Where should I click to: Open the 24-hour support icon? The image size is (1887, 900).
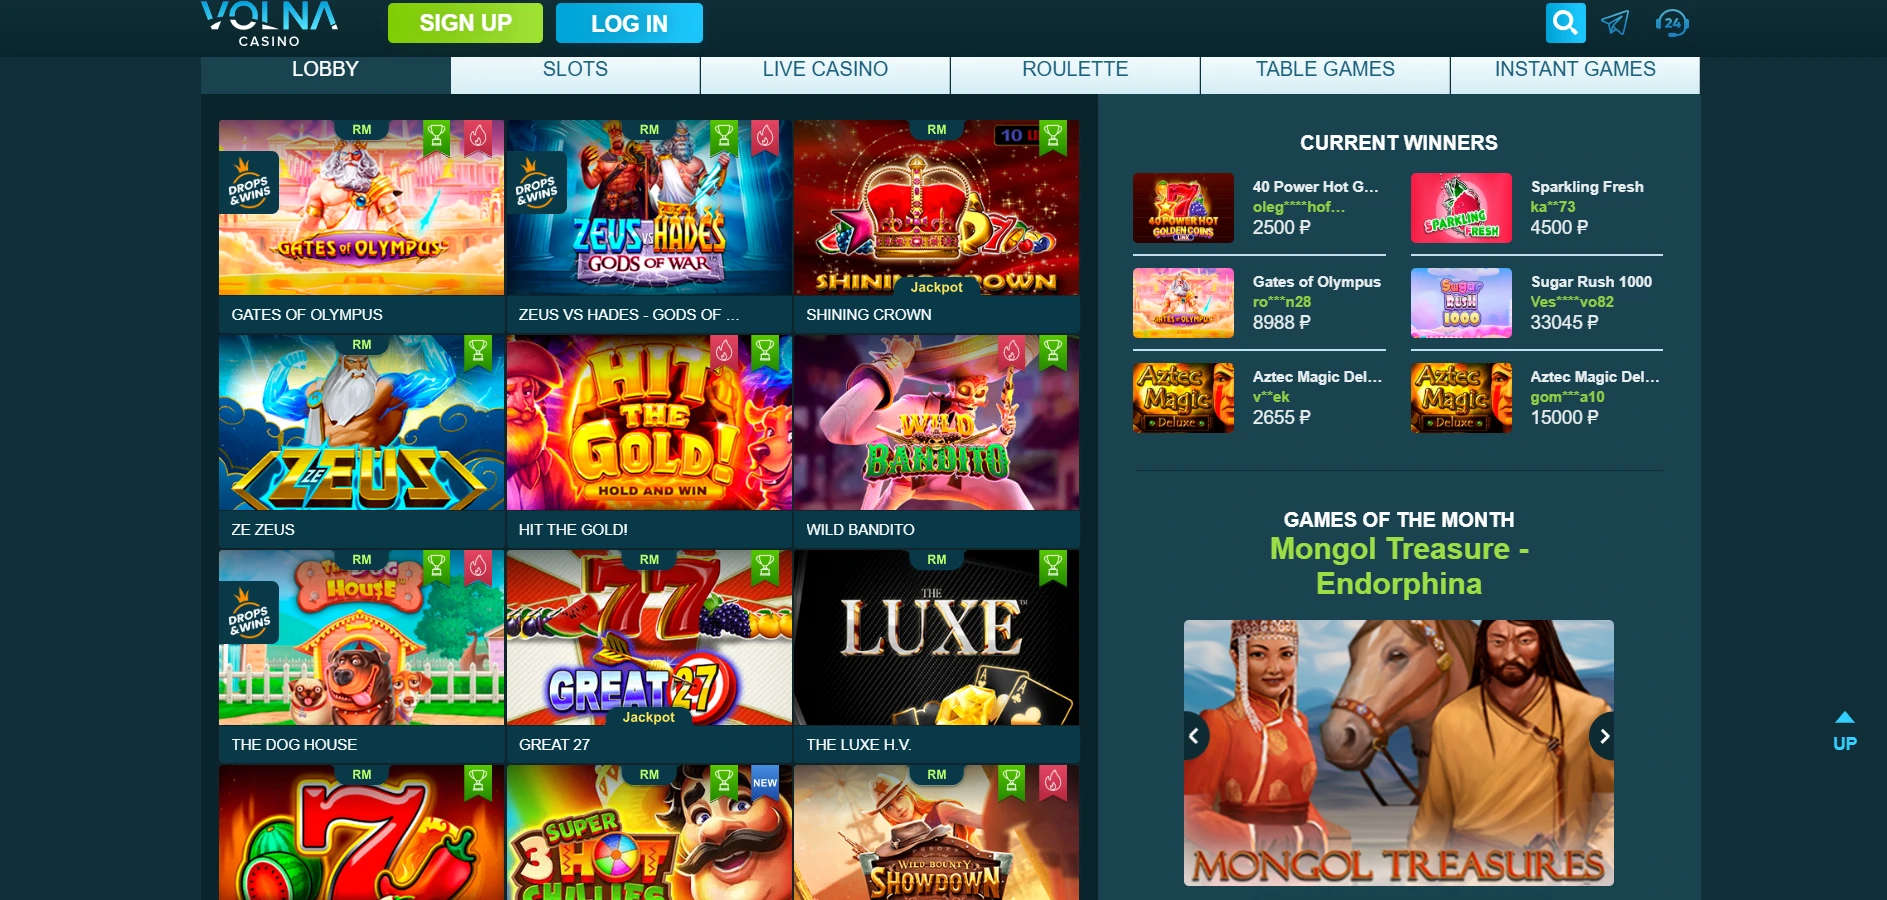click(1672, 23)
